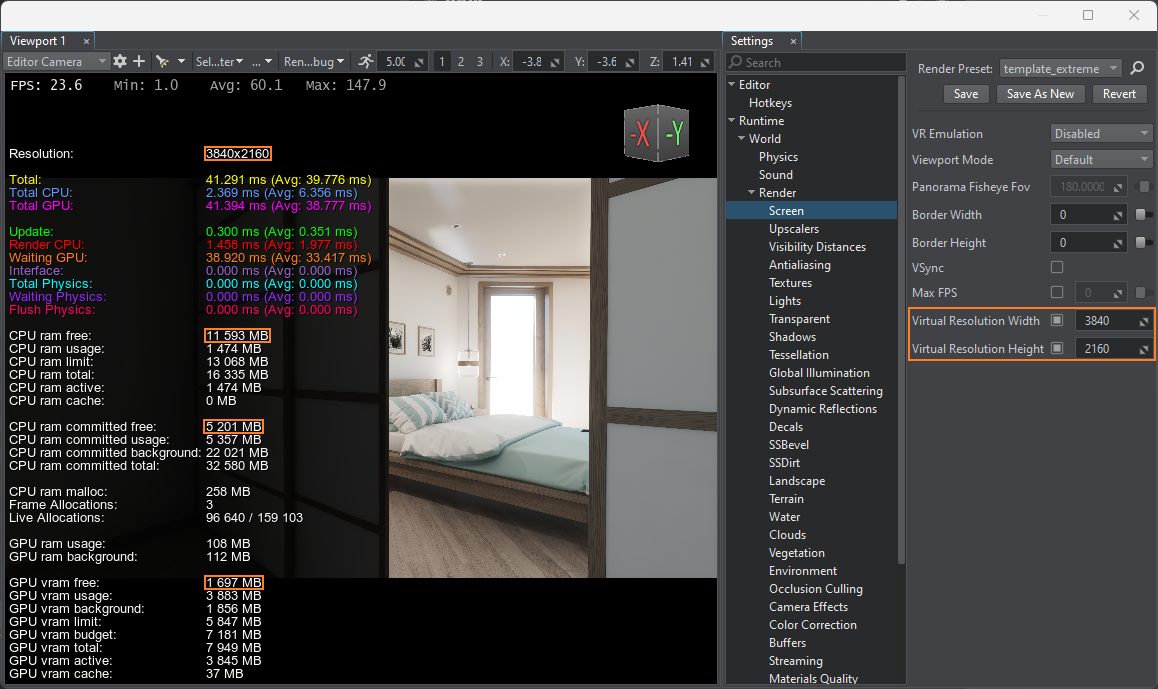Open the ellipsis dropdown in viewport toolbar
The image size is (1158, 689).
point(262,61)
